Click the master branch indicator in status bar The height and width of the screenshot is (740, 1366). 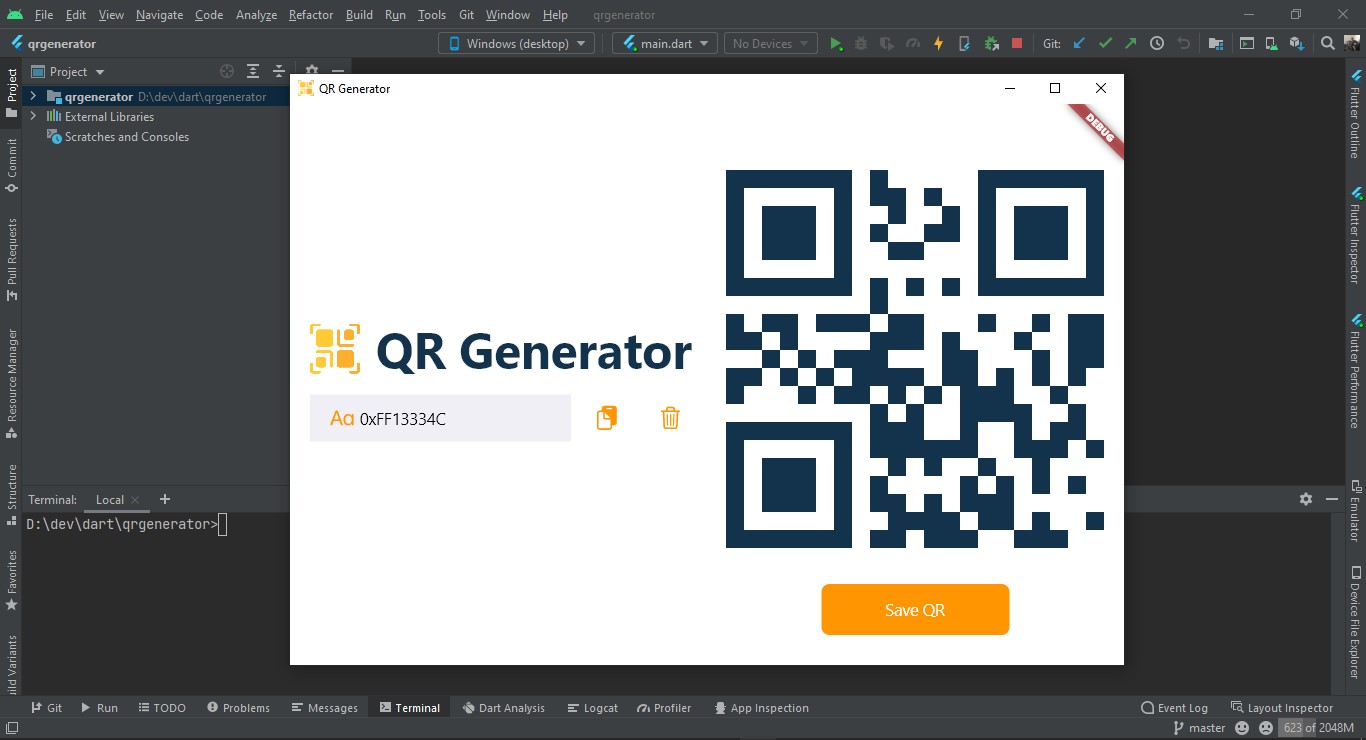[x=1198, y=728]
